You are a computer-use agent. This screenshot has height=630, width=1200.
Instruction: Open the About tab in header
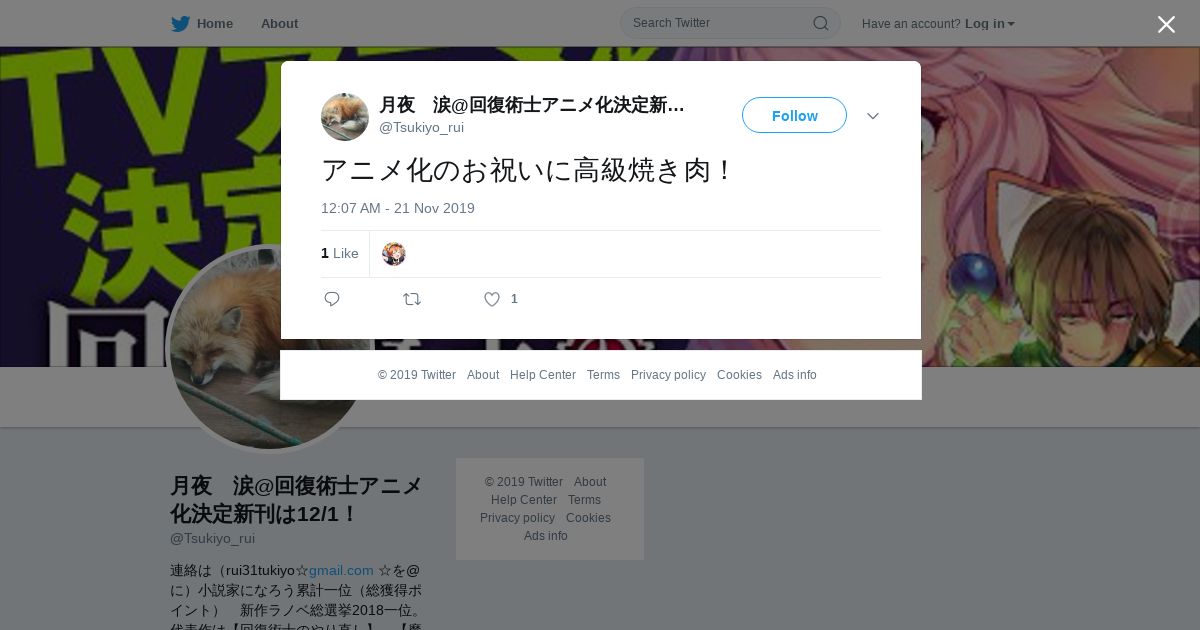coord(279,24)
